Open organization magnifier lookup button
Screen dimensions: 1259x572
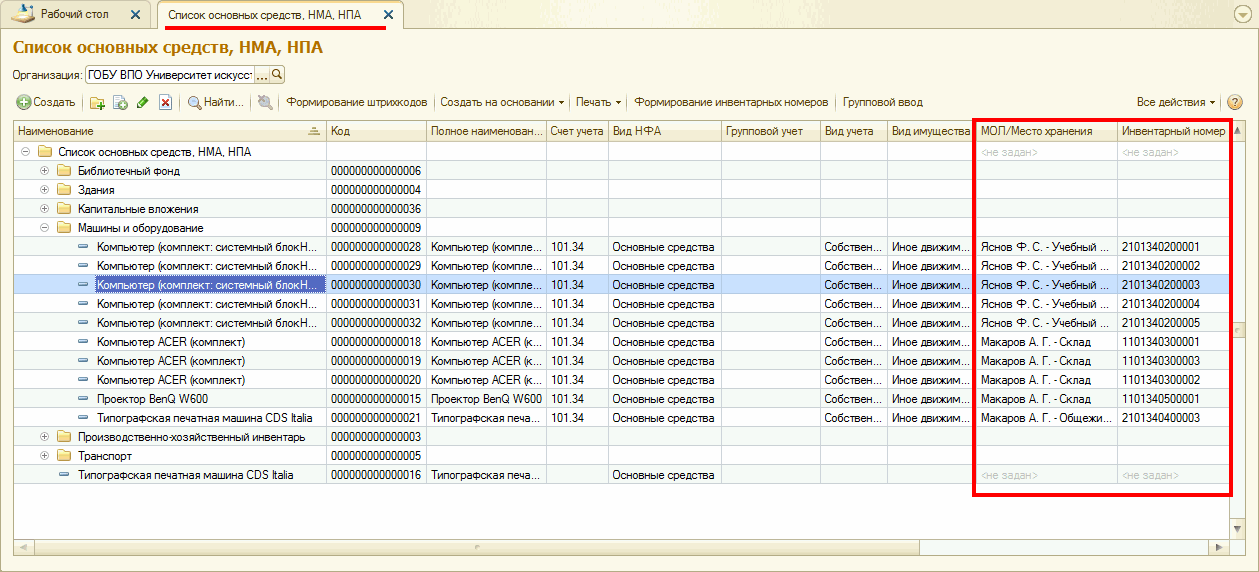[278, 75]
